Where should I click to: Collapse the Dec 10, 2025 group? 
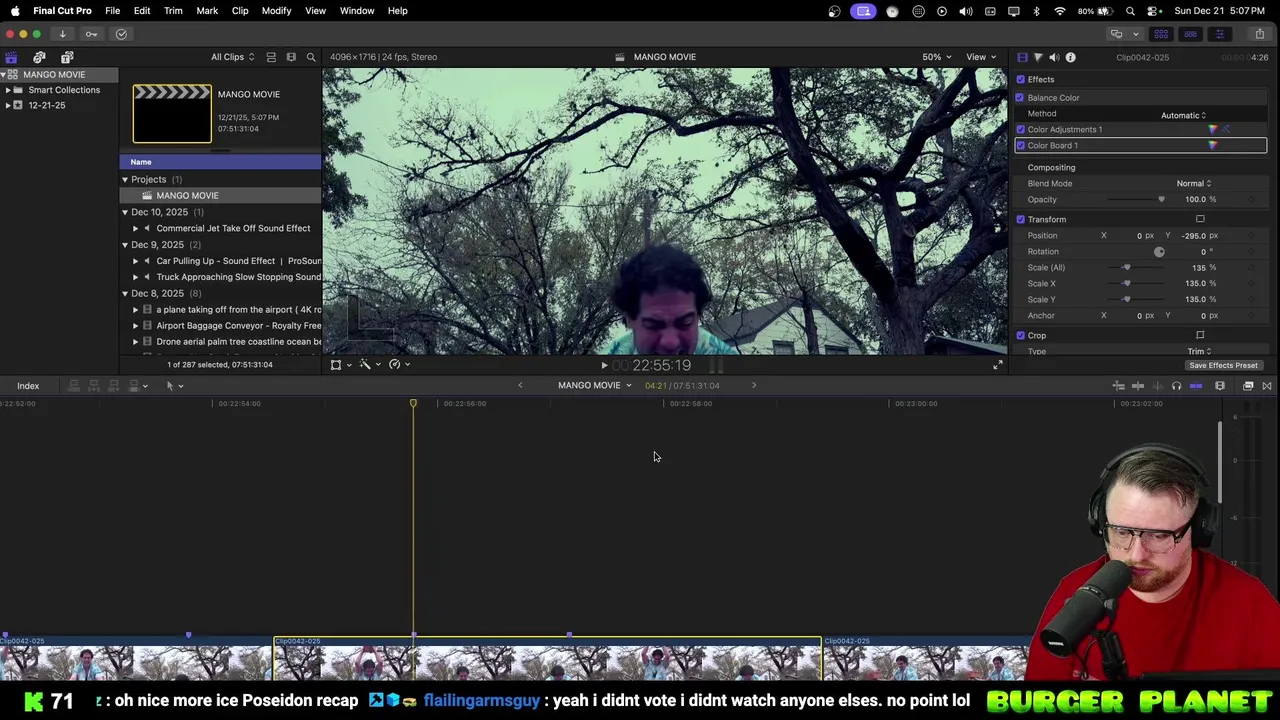click(x=125, y=212)
